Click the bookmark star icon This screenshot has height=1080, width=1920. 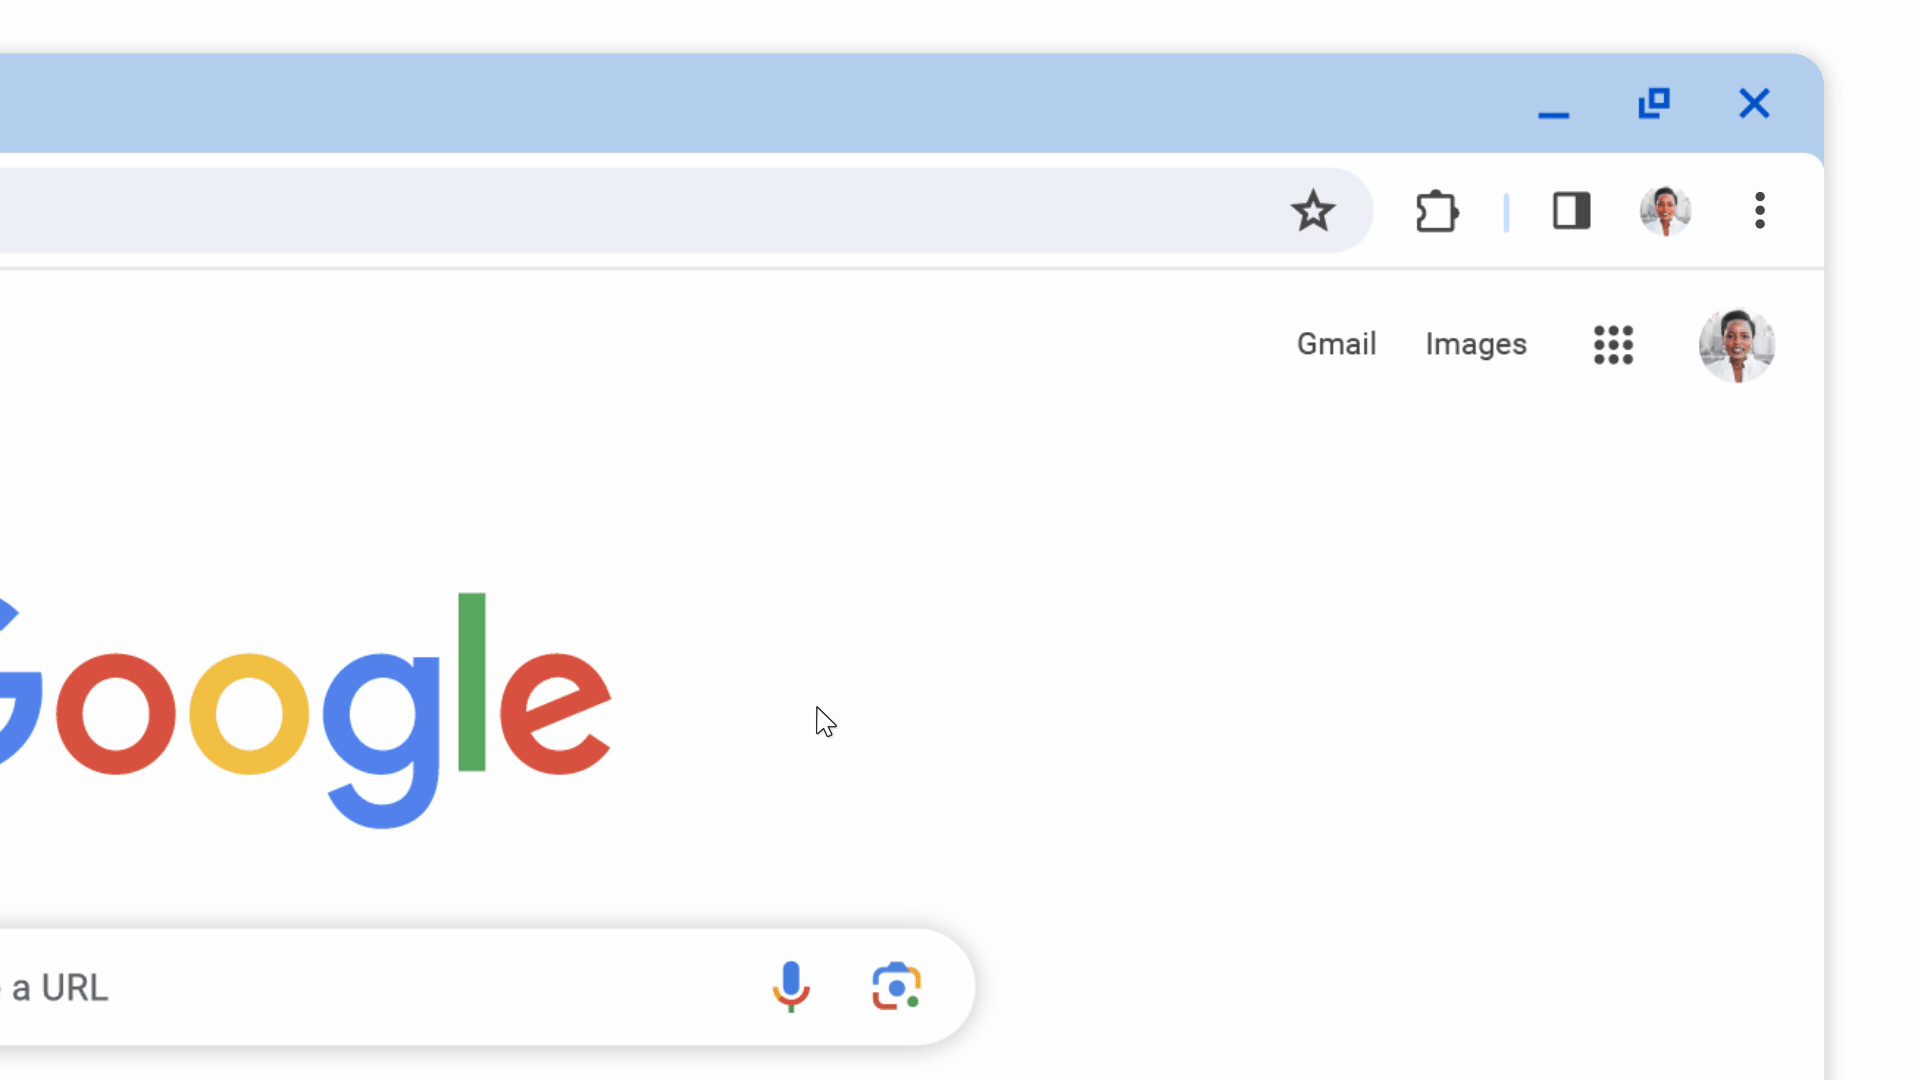coord(1313,210)
